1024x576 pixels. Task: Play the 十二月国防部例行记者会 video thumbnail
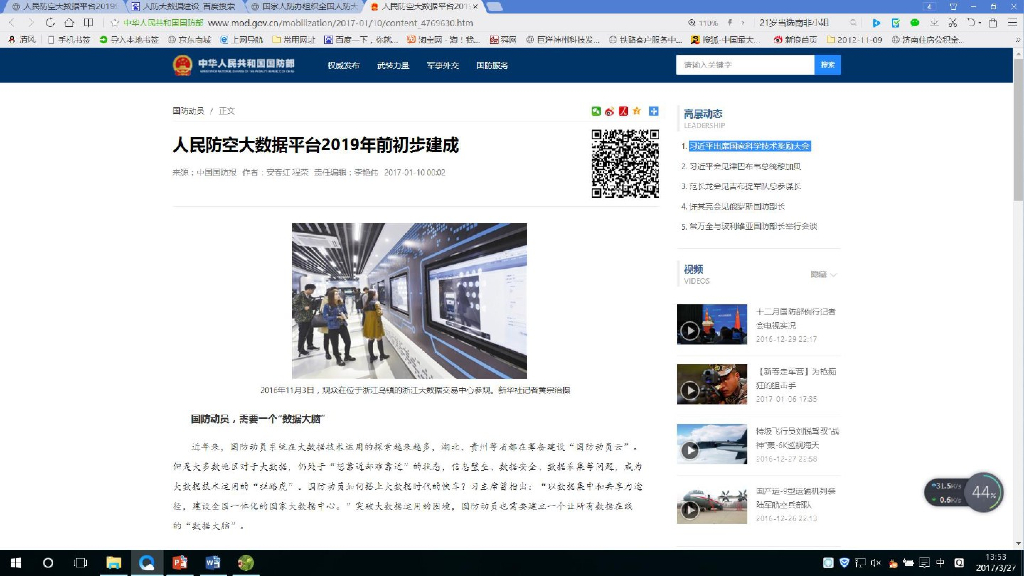pyautogui.click(x=712, y=324)
